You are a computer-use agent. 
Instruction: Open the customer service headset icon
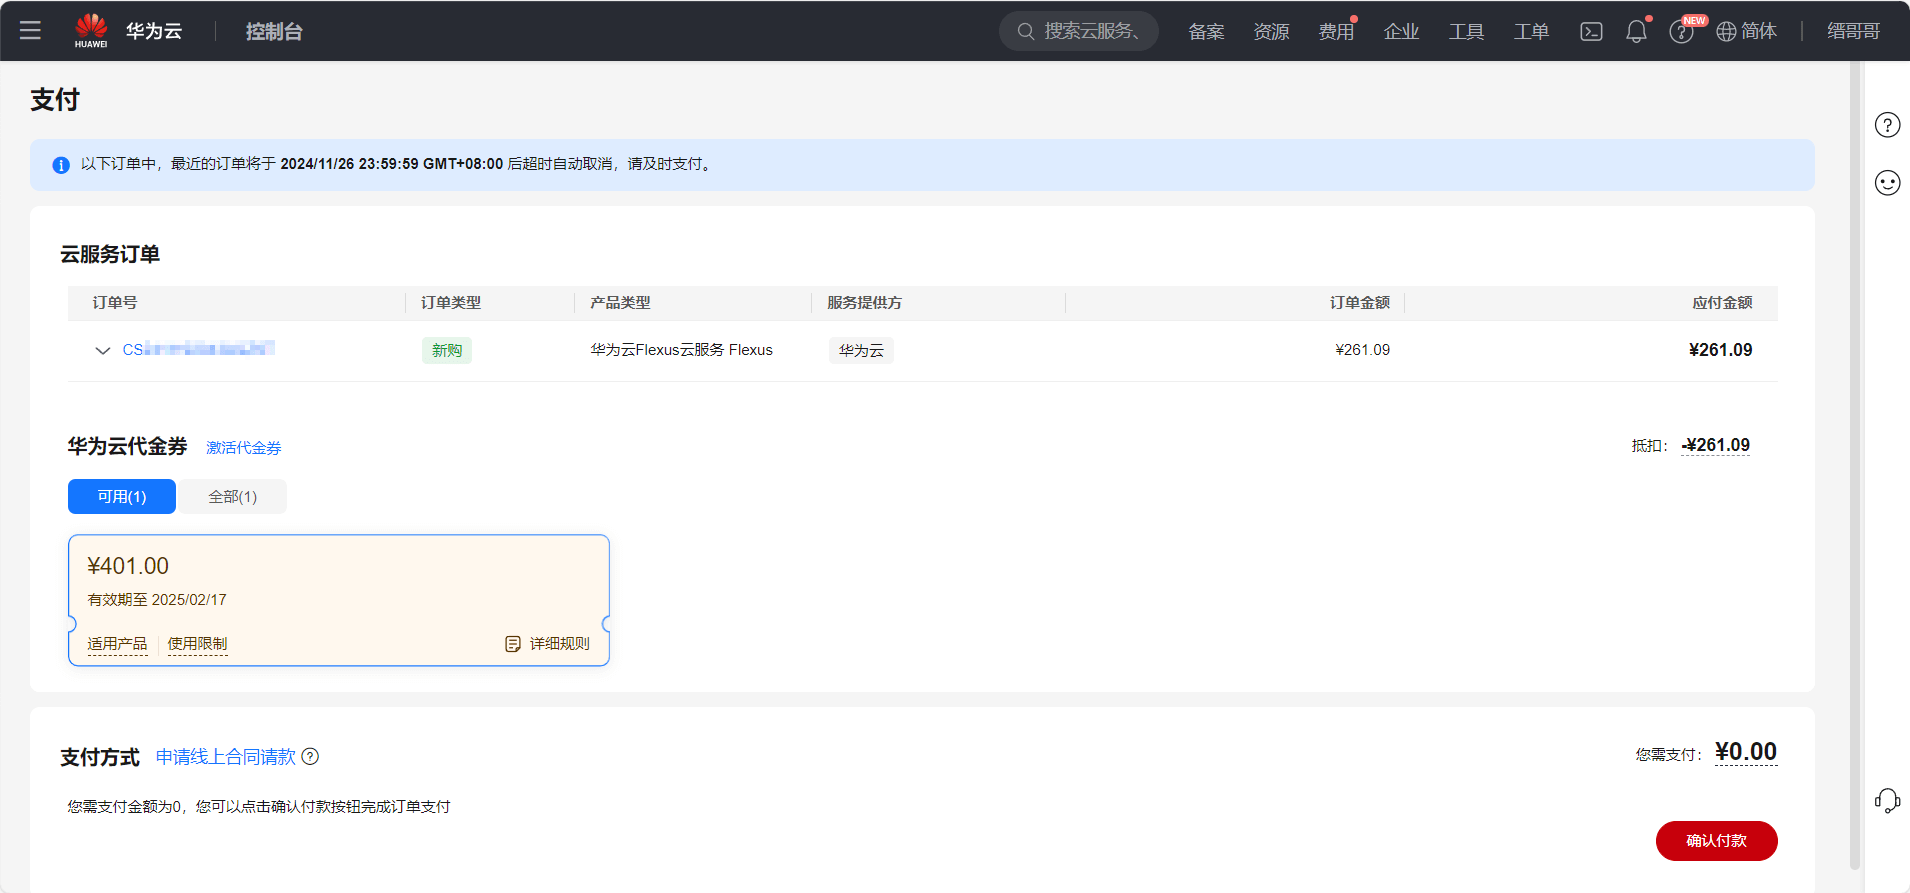[1887, 800]
